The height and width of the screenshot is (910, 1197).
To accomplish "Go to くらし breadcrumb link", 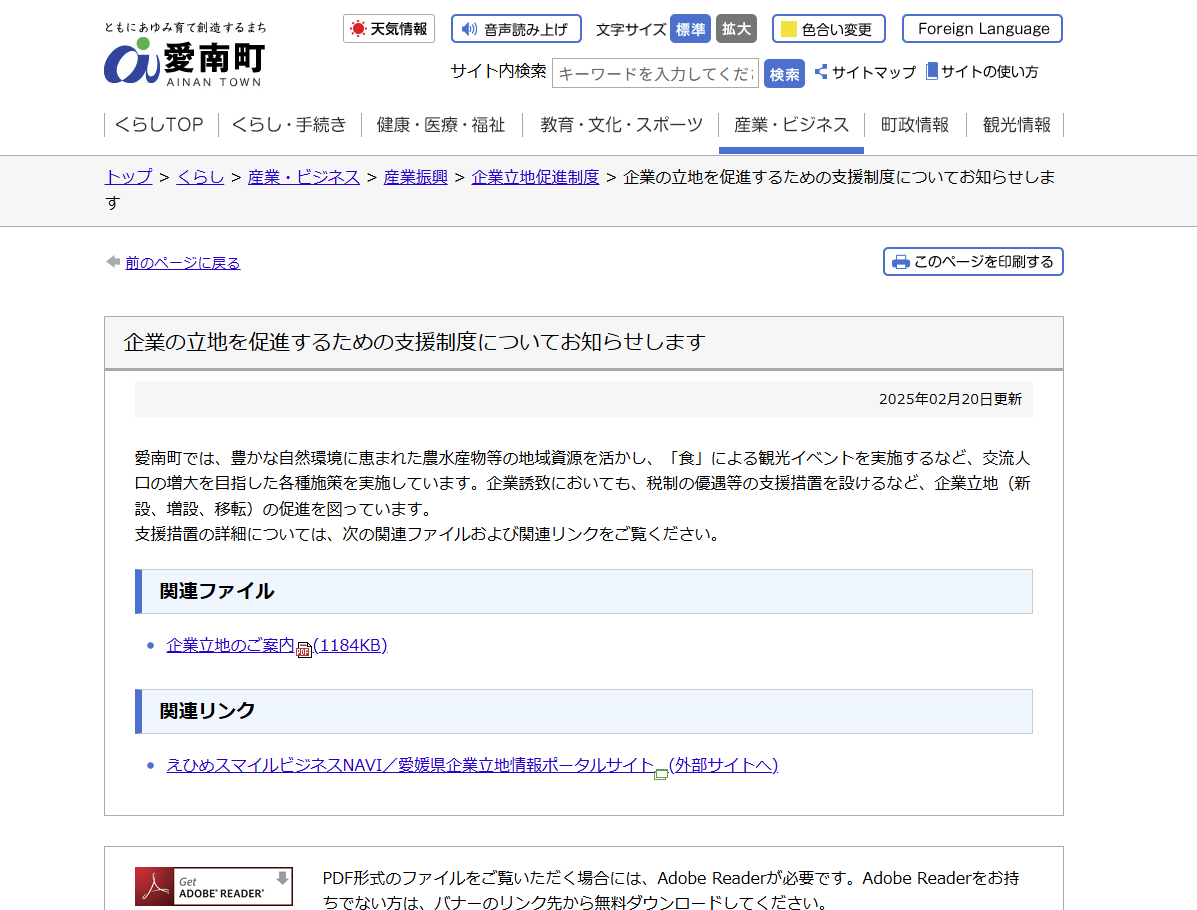I will click(x=200, y=177).
